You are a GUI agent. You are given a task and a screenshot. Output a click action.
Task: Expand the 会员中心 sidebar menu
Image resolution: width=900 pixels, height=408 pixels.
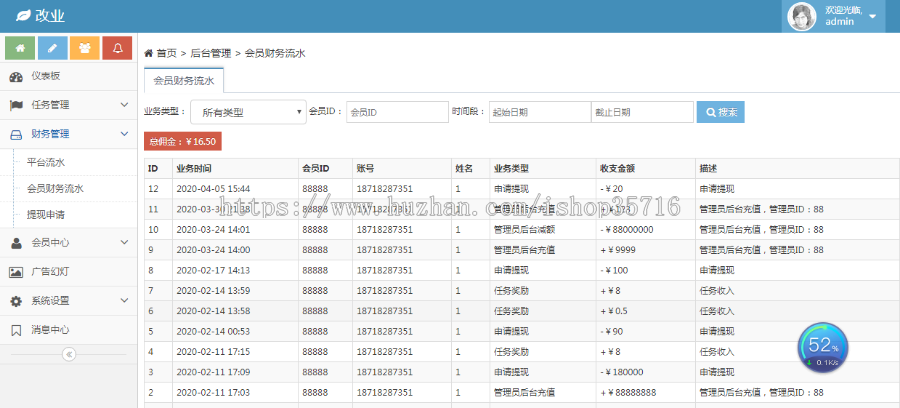point(68,242)
